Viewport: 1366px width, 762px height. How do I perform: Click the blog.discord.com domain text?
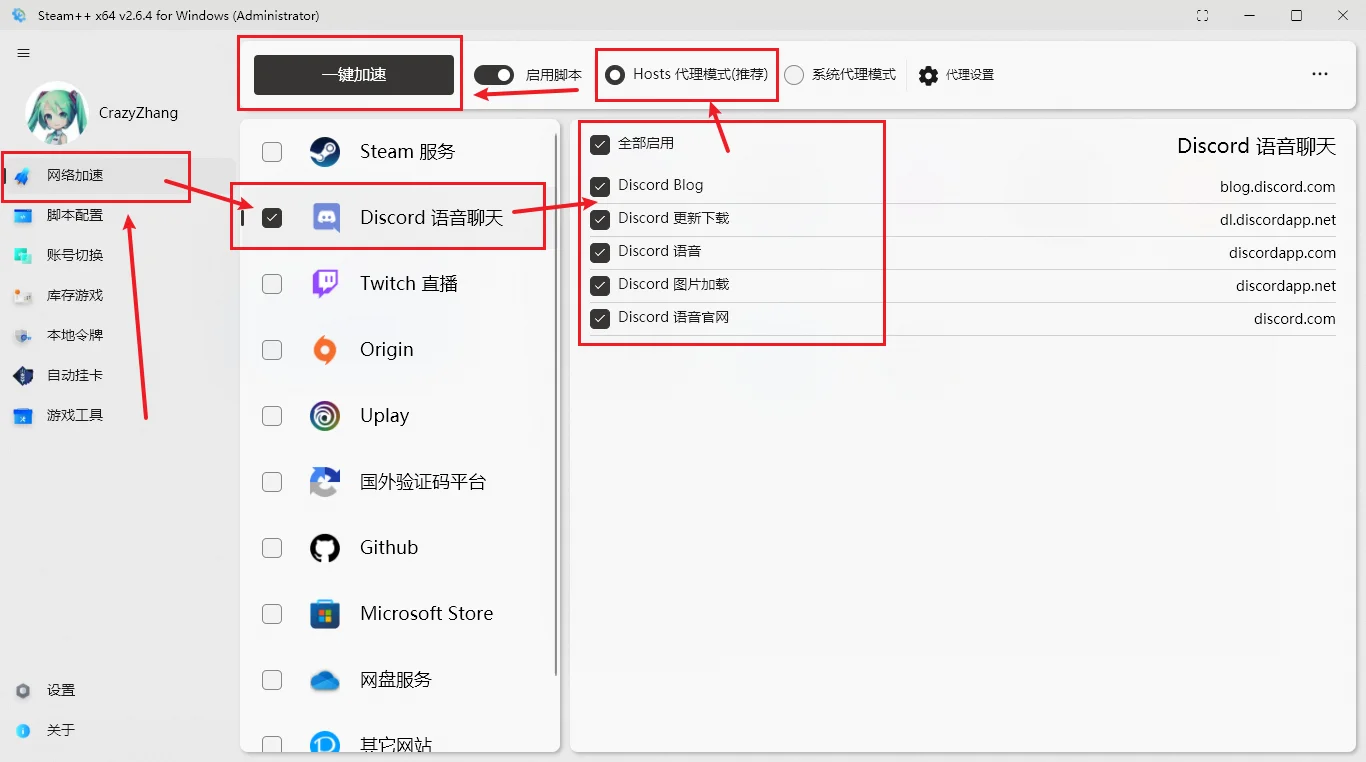(1277, 186)
